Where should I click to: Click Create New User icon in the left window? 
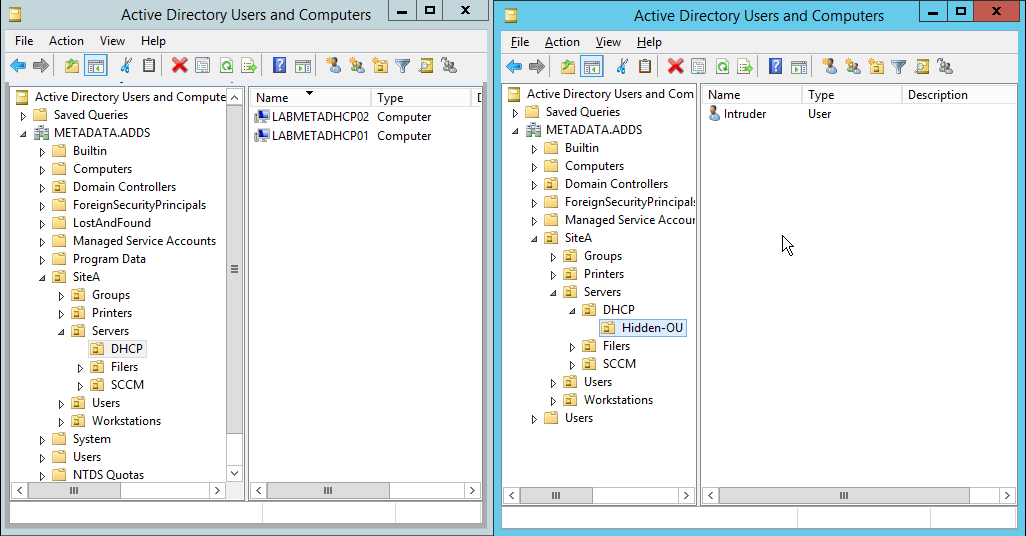[334, 65]
